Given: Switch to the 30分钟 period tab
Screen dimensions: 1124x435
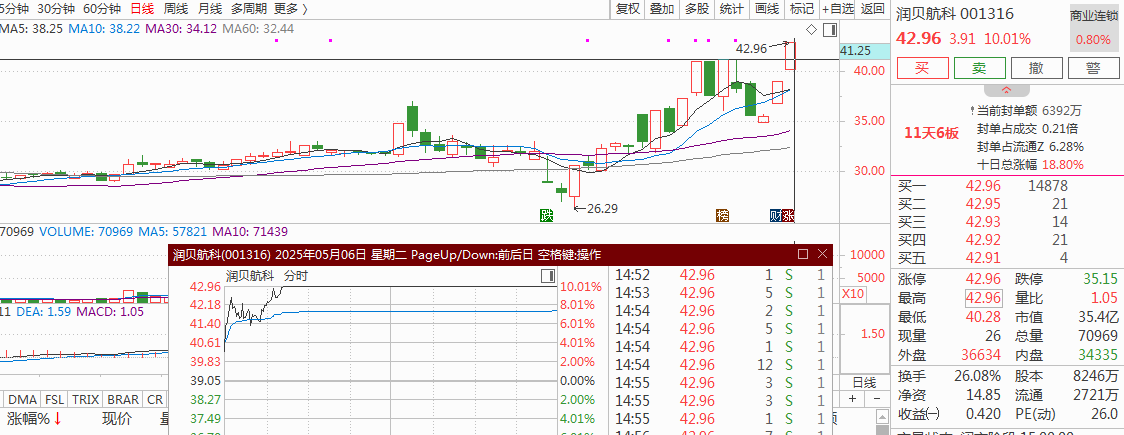Looking at the screenshot, I should coord(55,9).
